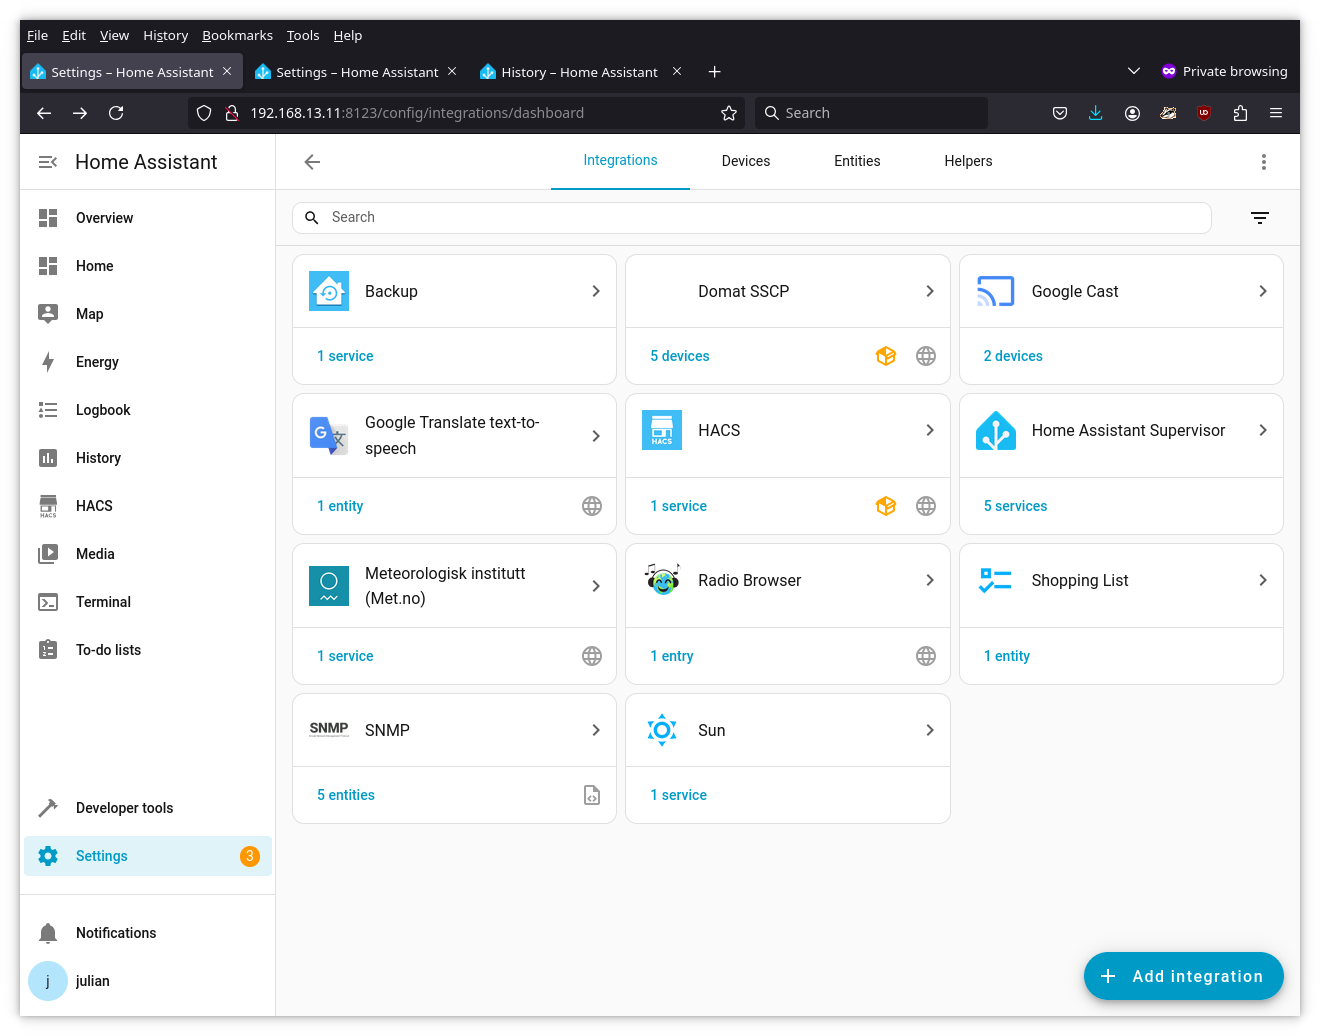The width and height of the screenshot is (1320, 1036).
Task: Open the filter options icon
Action: click(x=1260, y=218)
